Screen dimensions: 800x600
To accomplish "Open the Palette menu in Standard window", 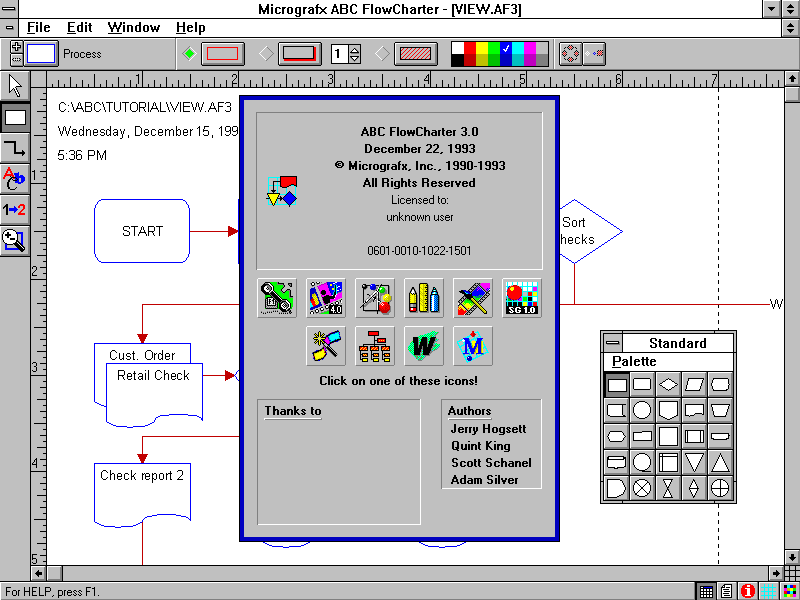I will (x=634, y=362).
